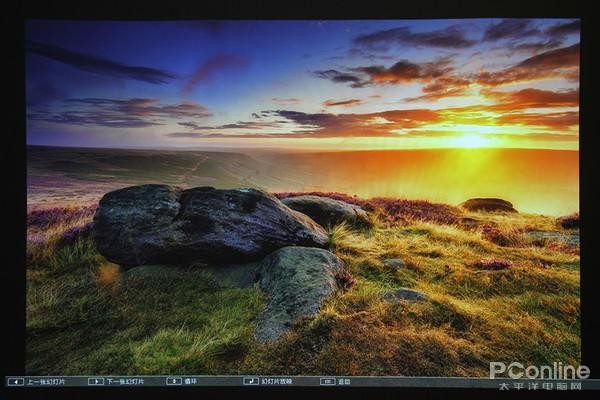Click the large dark boulder in photo

tap(200, 225)
